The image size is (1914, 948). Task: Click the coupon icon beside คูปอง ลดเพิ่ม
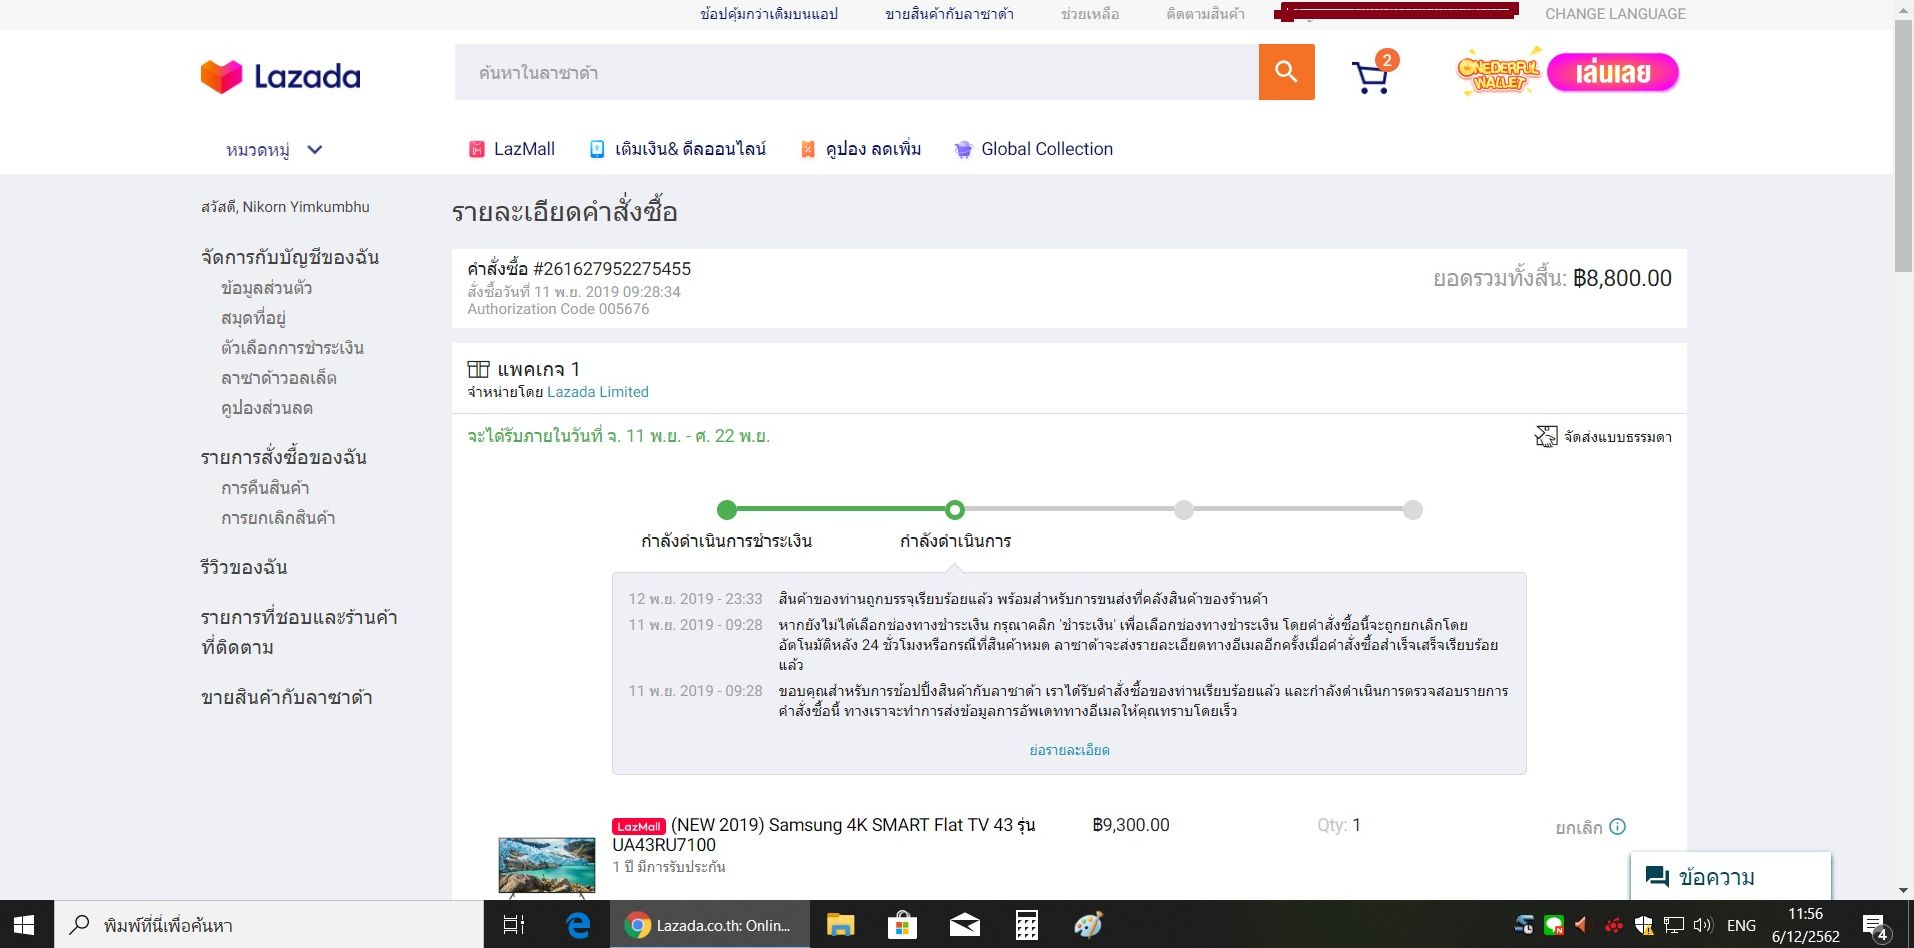pos(807,149)
